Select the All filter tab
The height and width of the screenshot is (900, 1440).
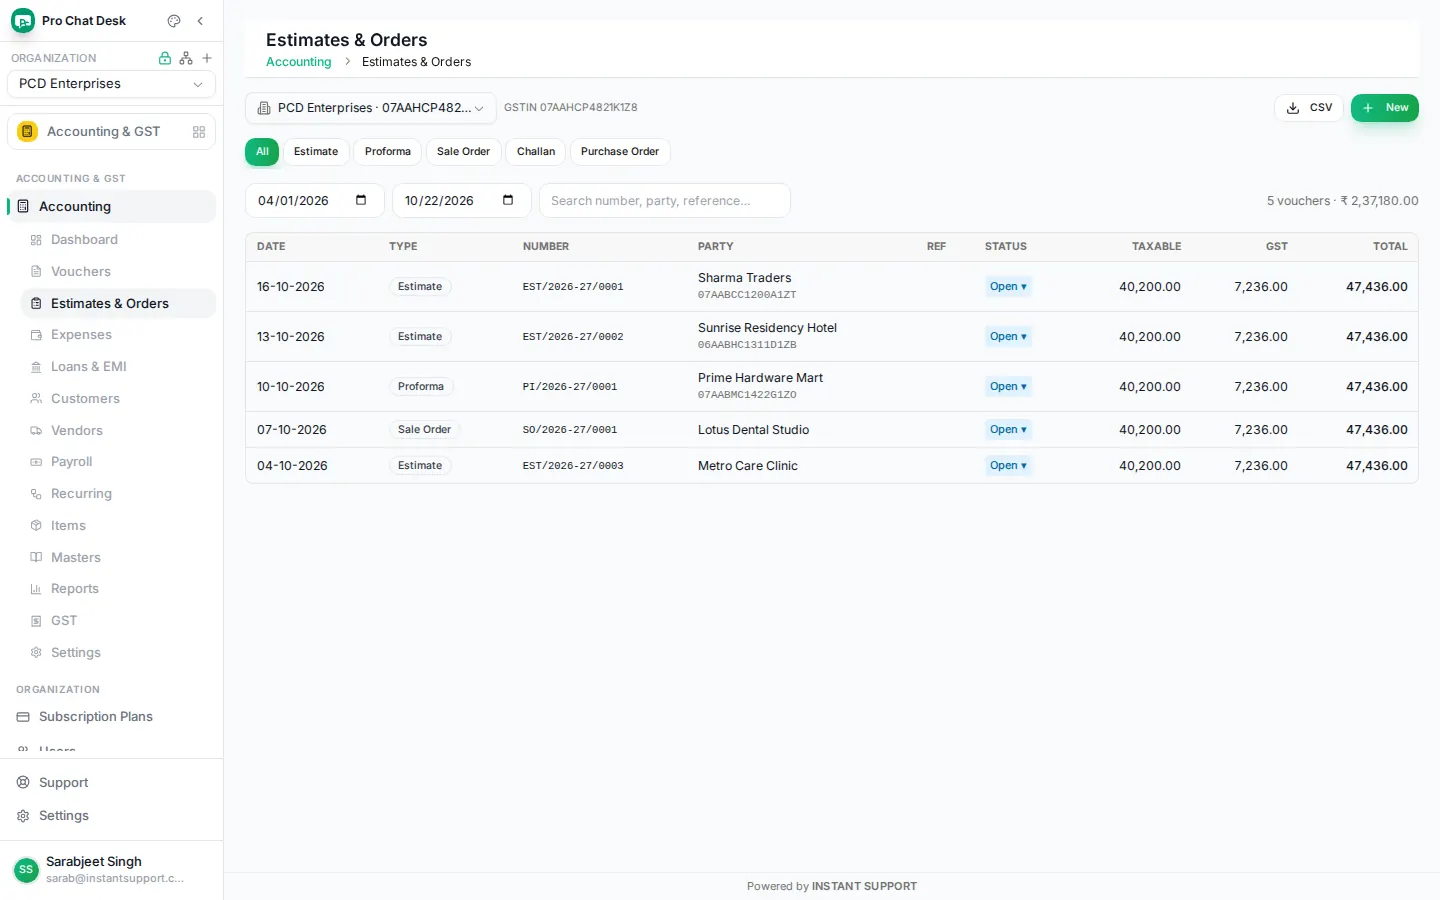point(262,152)
